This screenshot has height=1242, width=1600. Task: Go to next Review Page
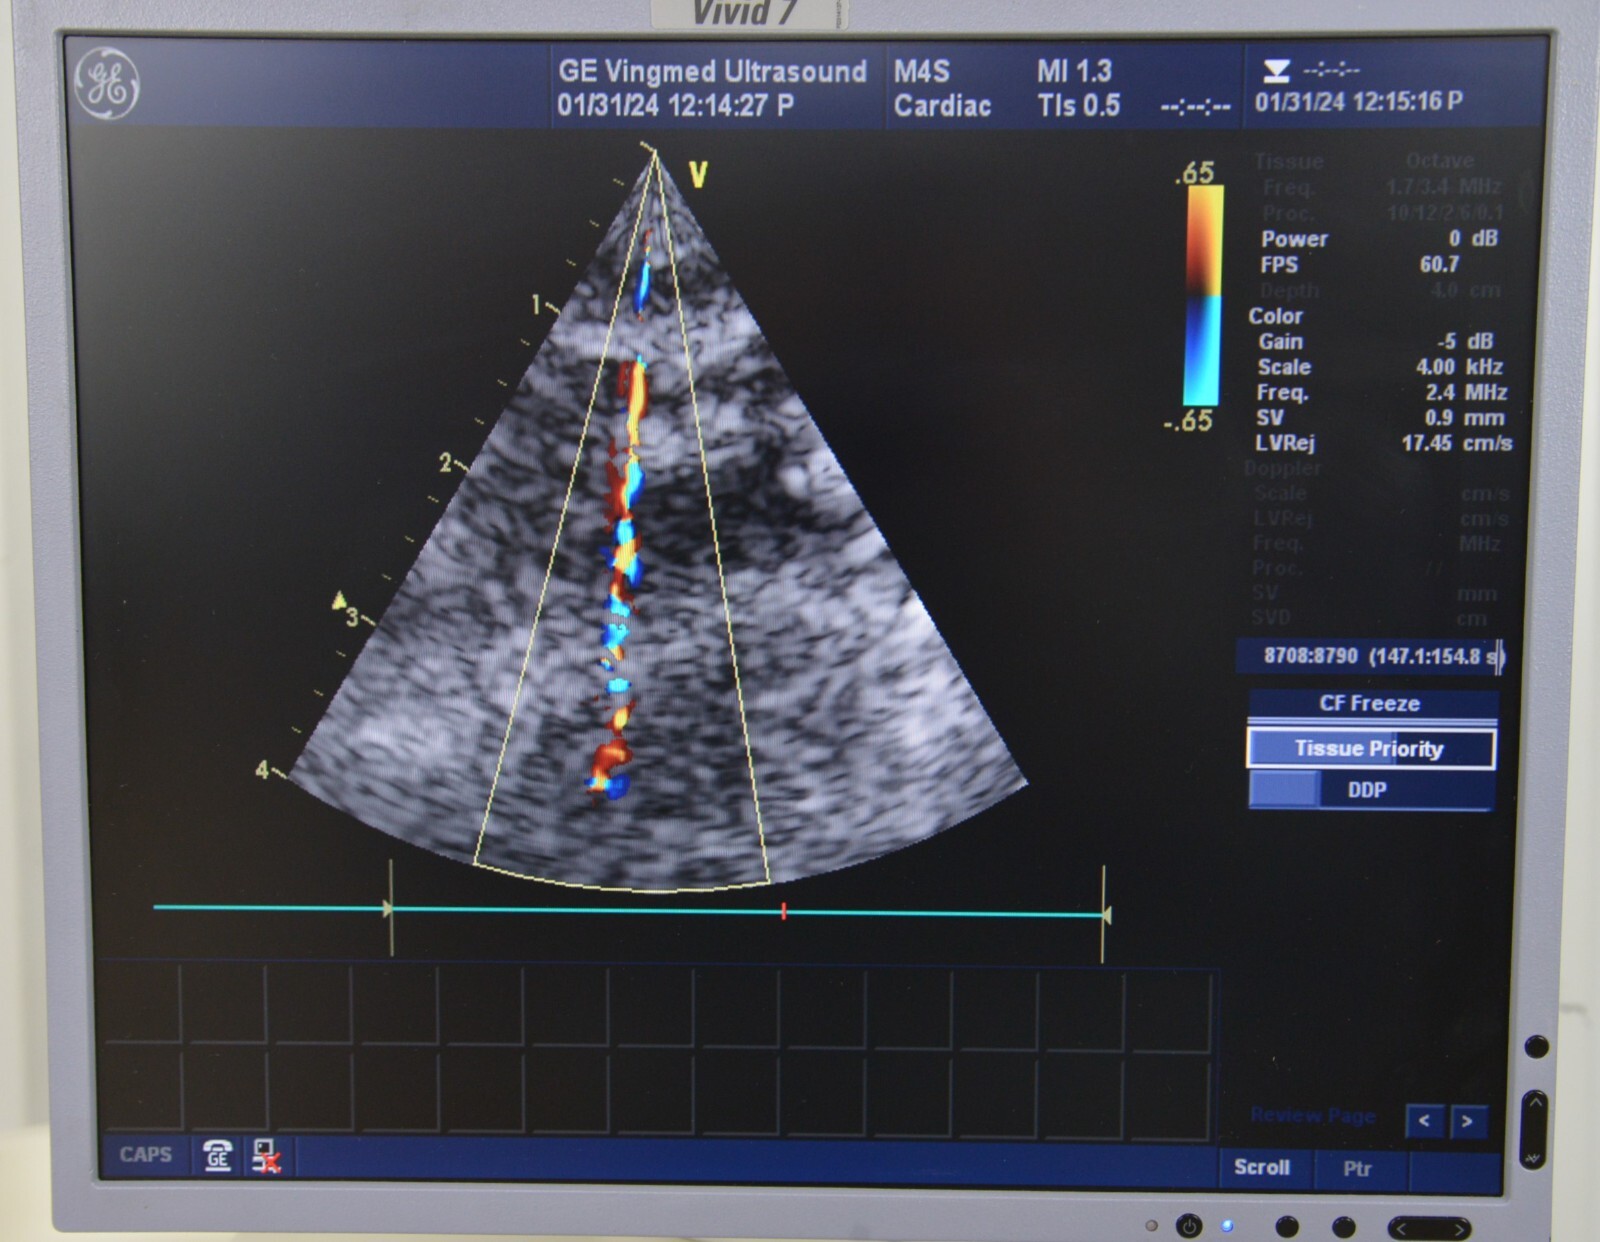(x=1467, y=1121)
